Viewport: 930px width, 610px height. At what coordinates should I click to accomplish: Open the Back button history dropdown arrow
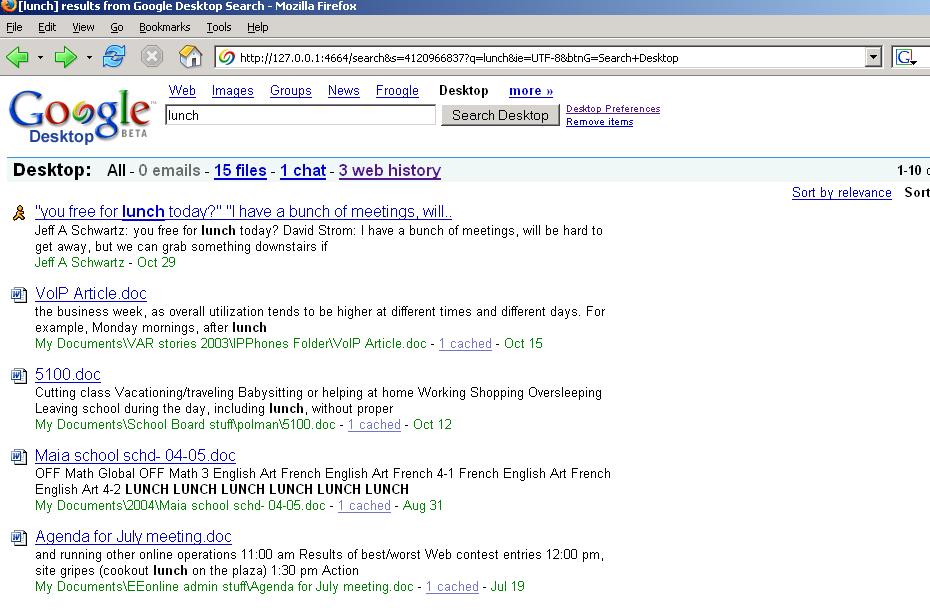40,58
